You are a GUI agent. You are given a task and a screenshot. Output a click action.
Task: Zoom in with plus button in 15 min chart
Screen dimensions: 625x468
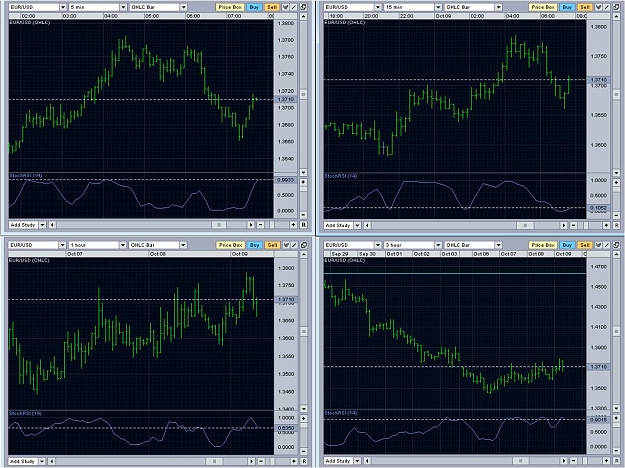606,225
